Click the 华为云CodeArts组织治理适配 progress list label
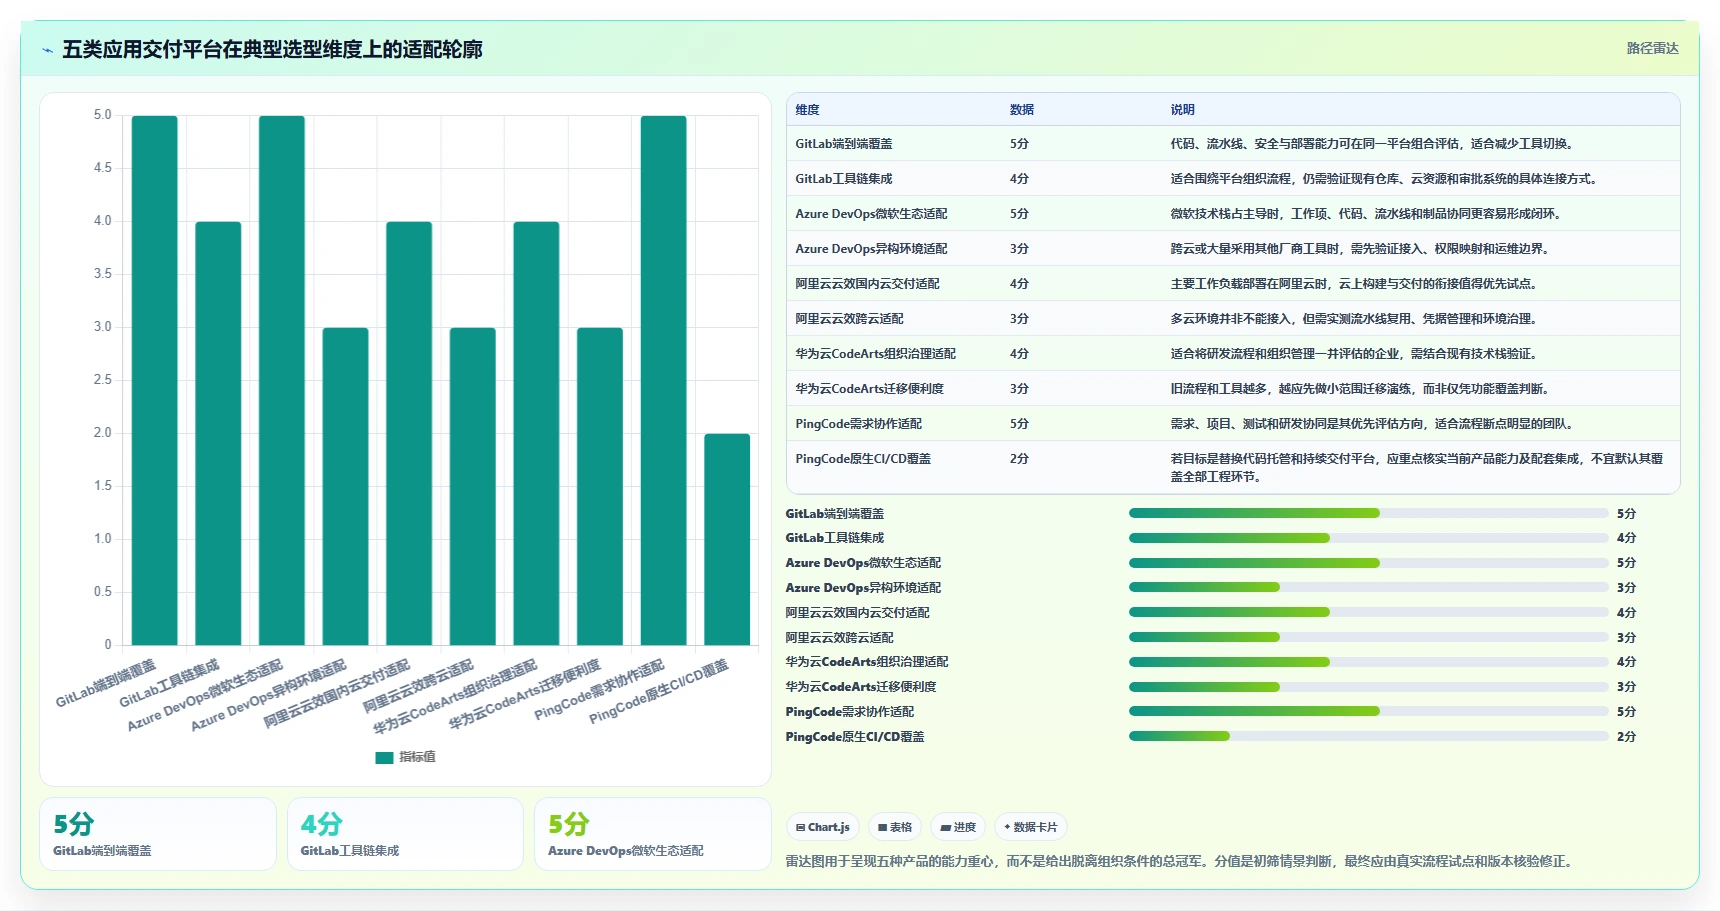The width and height of the screenshot is (1720, 911). pos(866,662)
